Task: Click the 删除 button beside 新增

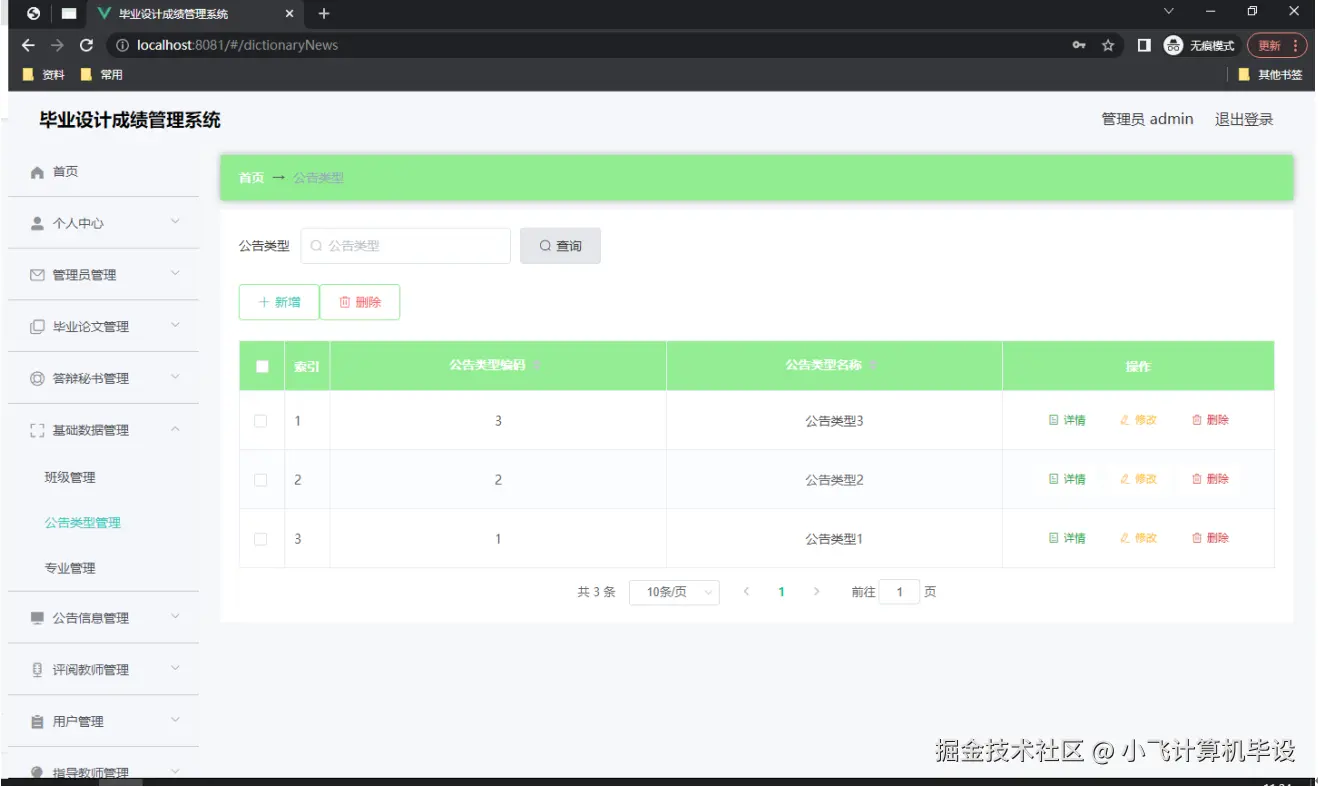Action: pyautogui.click(x=360, y=302)
